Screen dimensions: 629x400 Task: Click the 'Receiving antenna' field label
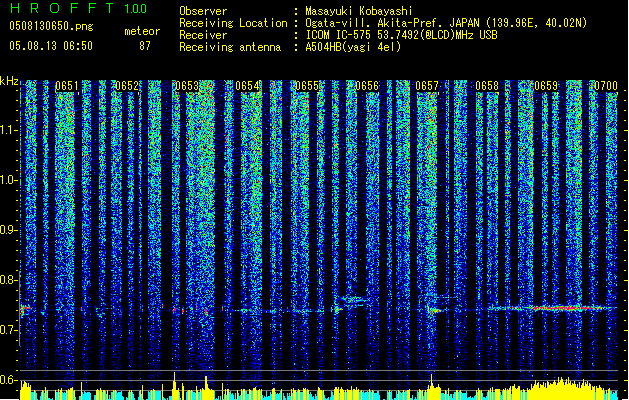[230, 47]
